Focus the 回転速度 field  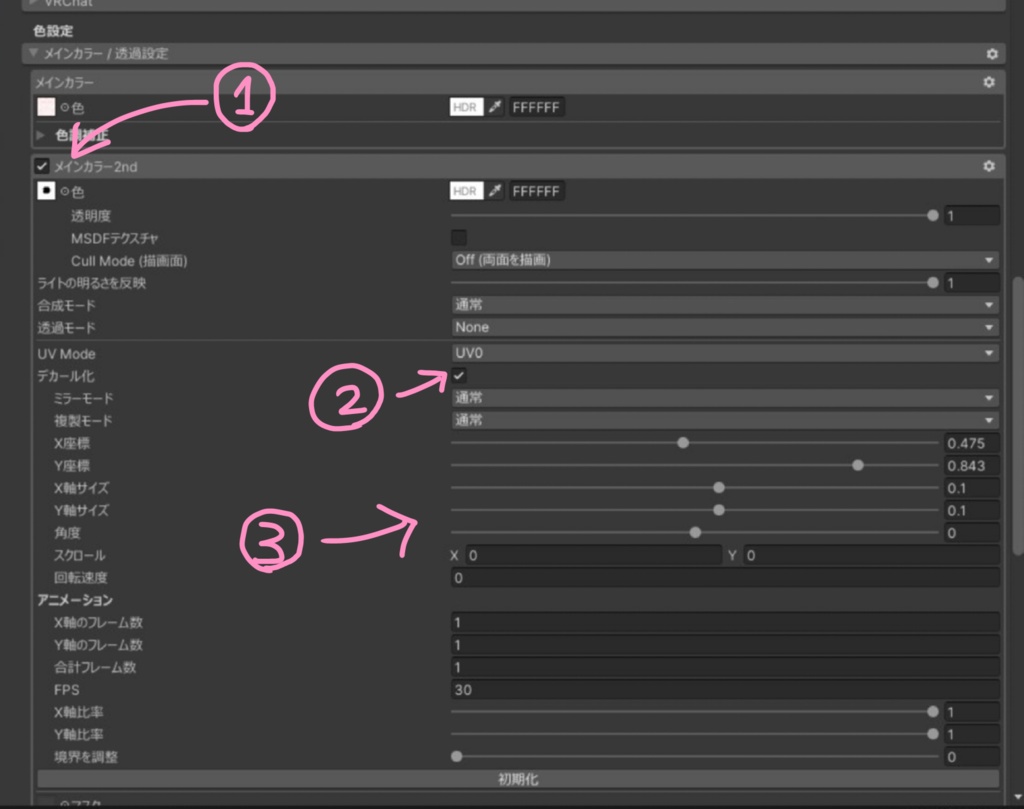click(x=725, y=578)
